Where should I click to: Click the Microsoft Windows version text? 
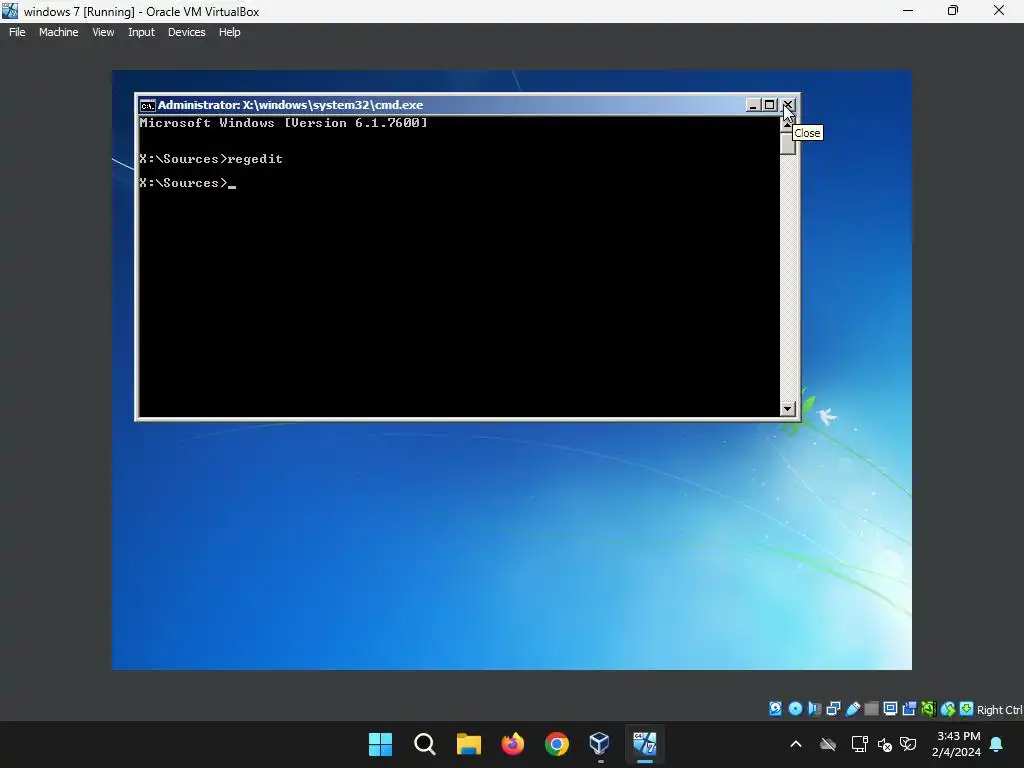click(x=283, y=123)
